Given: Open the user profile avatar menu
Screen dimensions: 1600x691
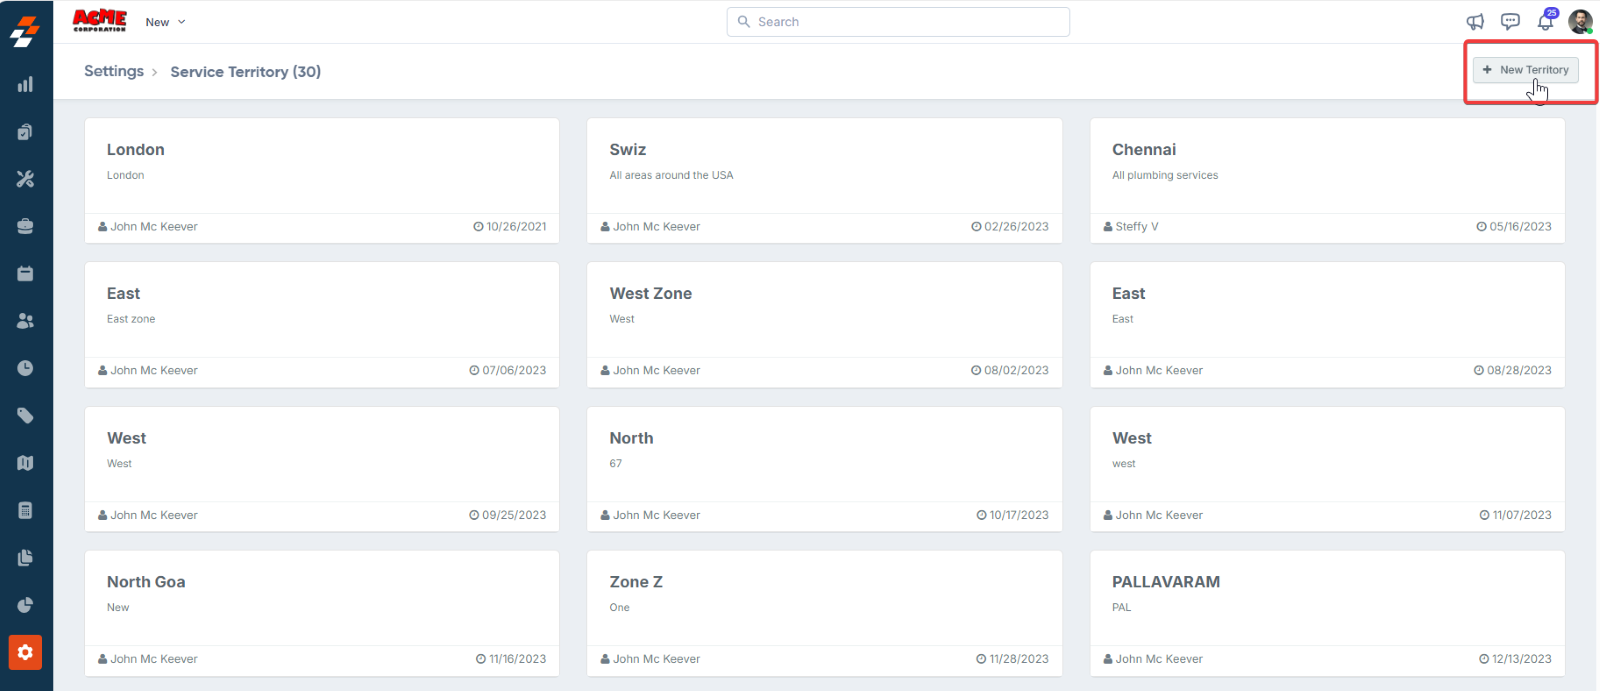Looking at the screenshot, I should coord(1580,22).
